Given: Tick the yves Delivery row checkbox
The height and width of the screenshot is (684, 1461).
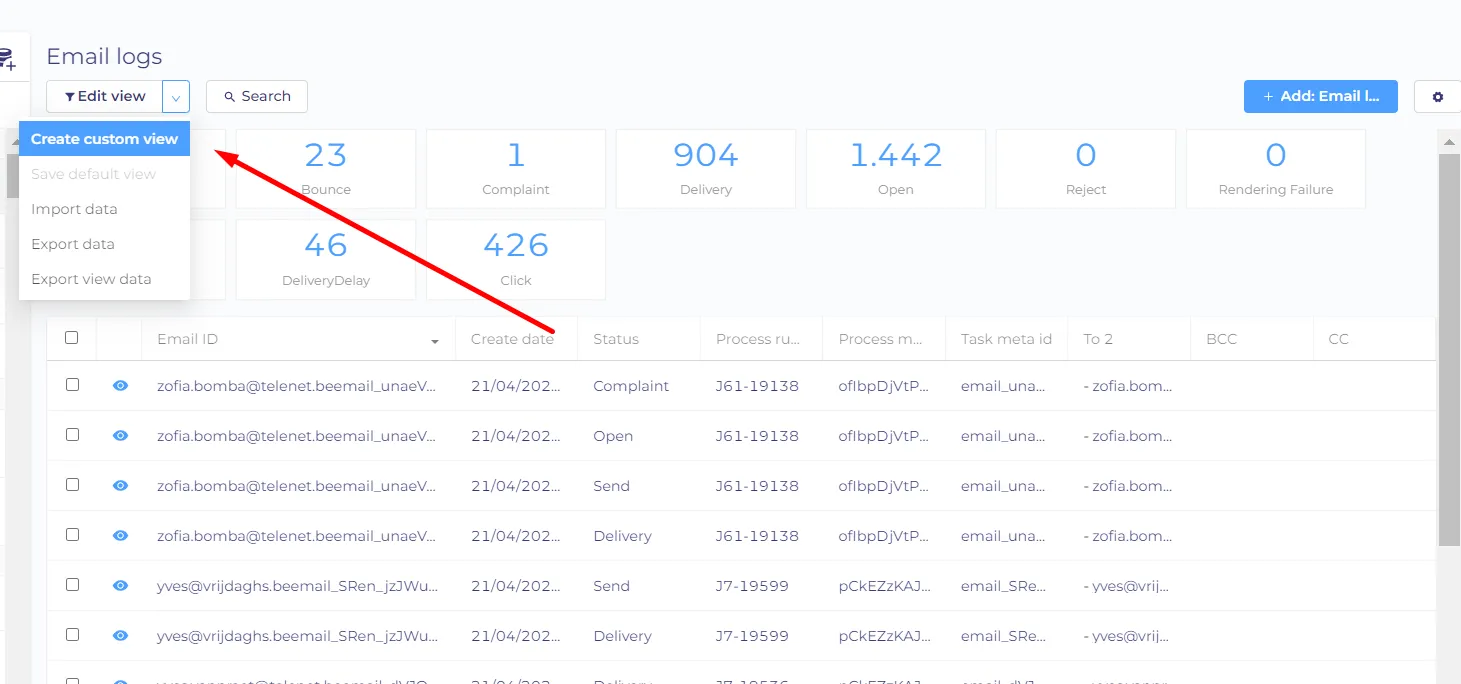Looking at the screenshot, I should point(72,634).
